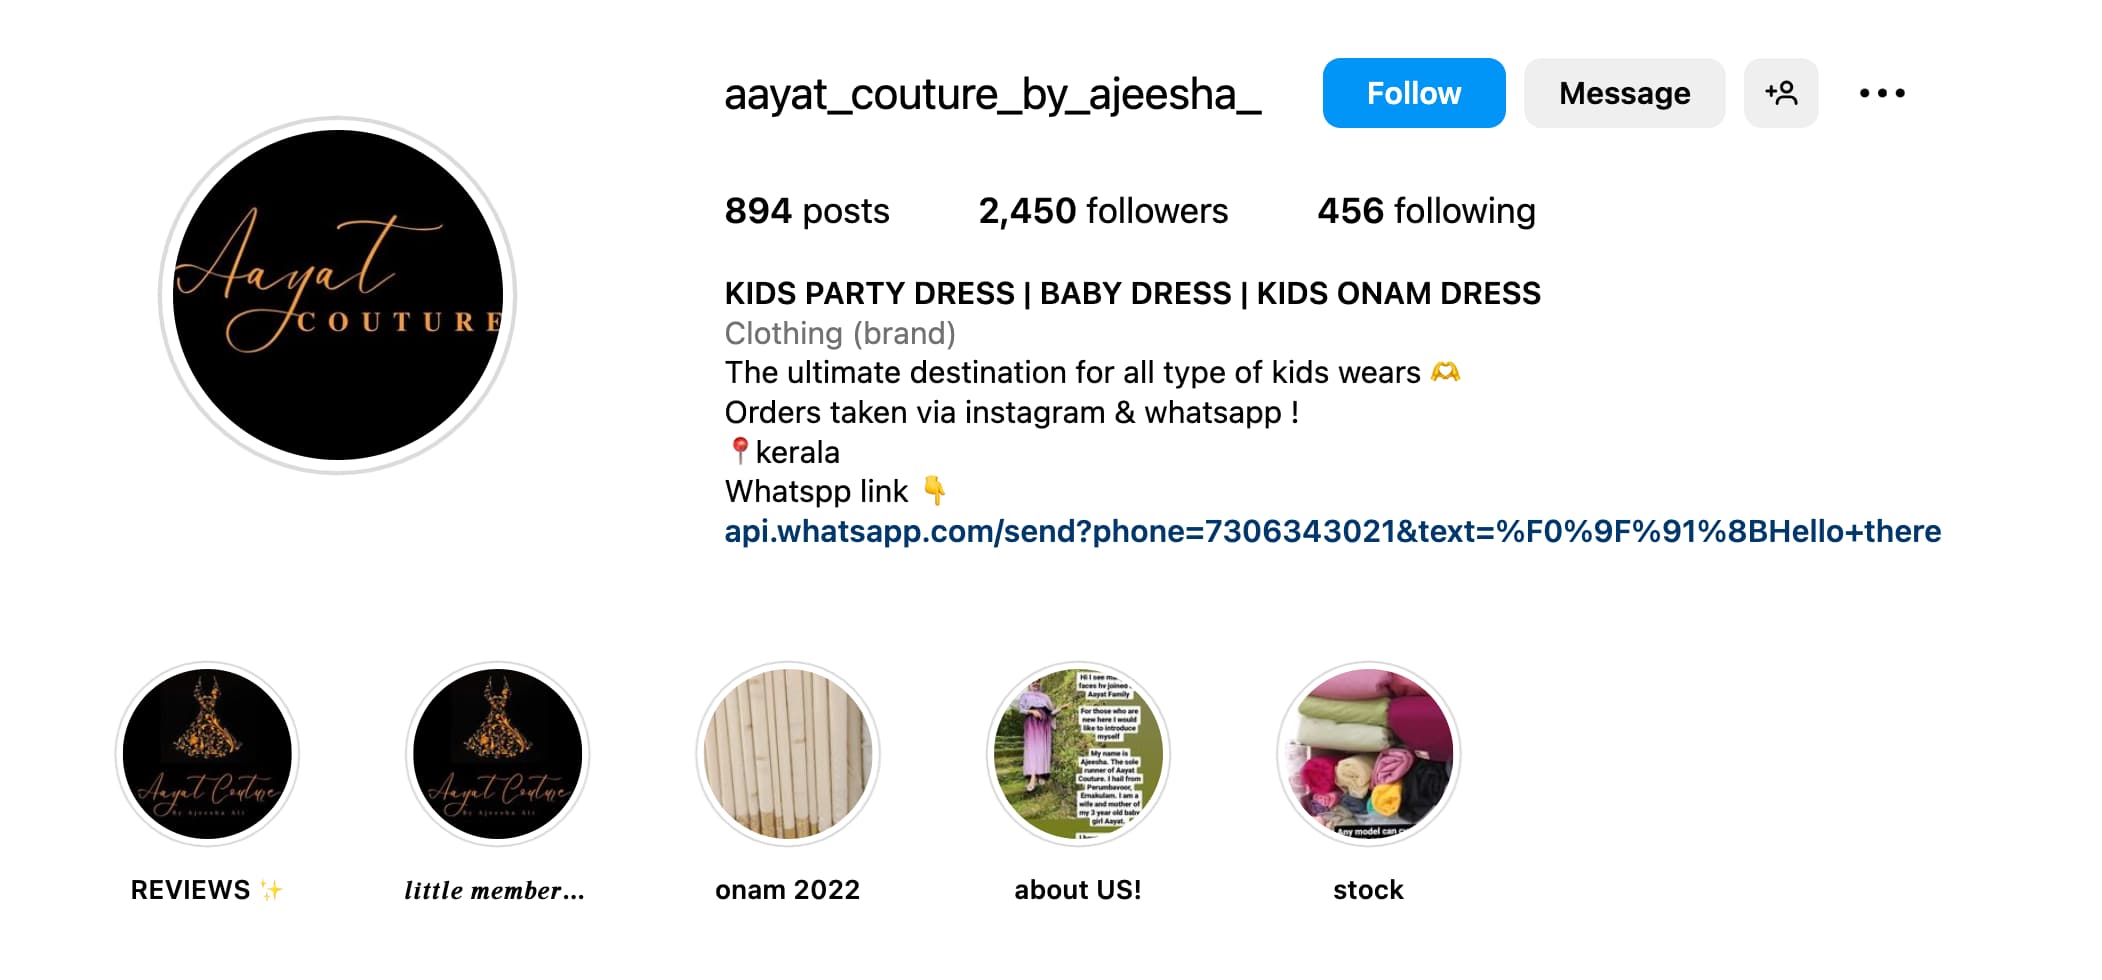Click the about US! label text
2102x980 pixels.
(1078, 890)
